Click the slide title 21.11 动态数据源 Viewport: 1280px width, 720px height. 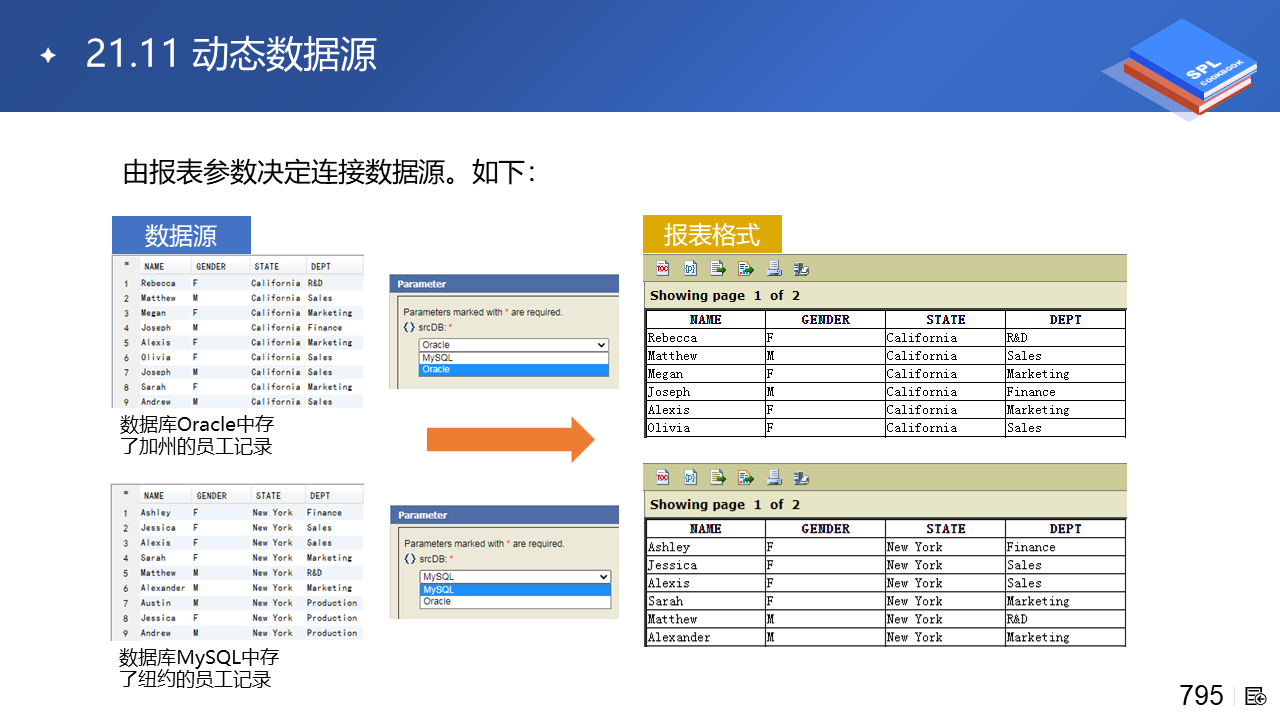[x=231, y=54]
